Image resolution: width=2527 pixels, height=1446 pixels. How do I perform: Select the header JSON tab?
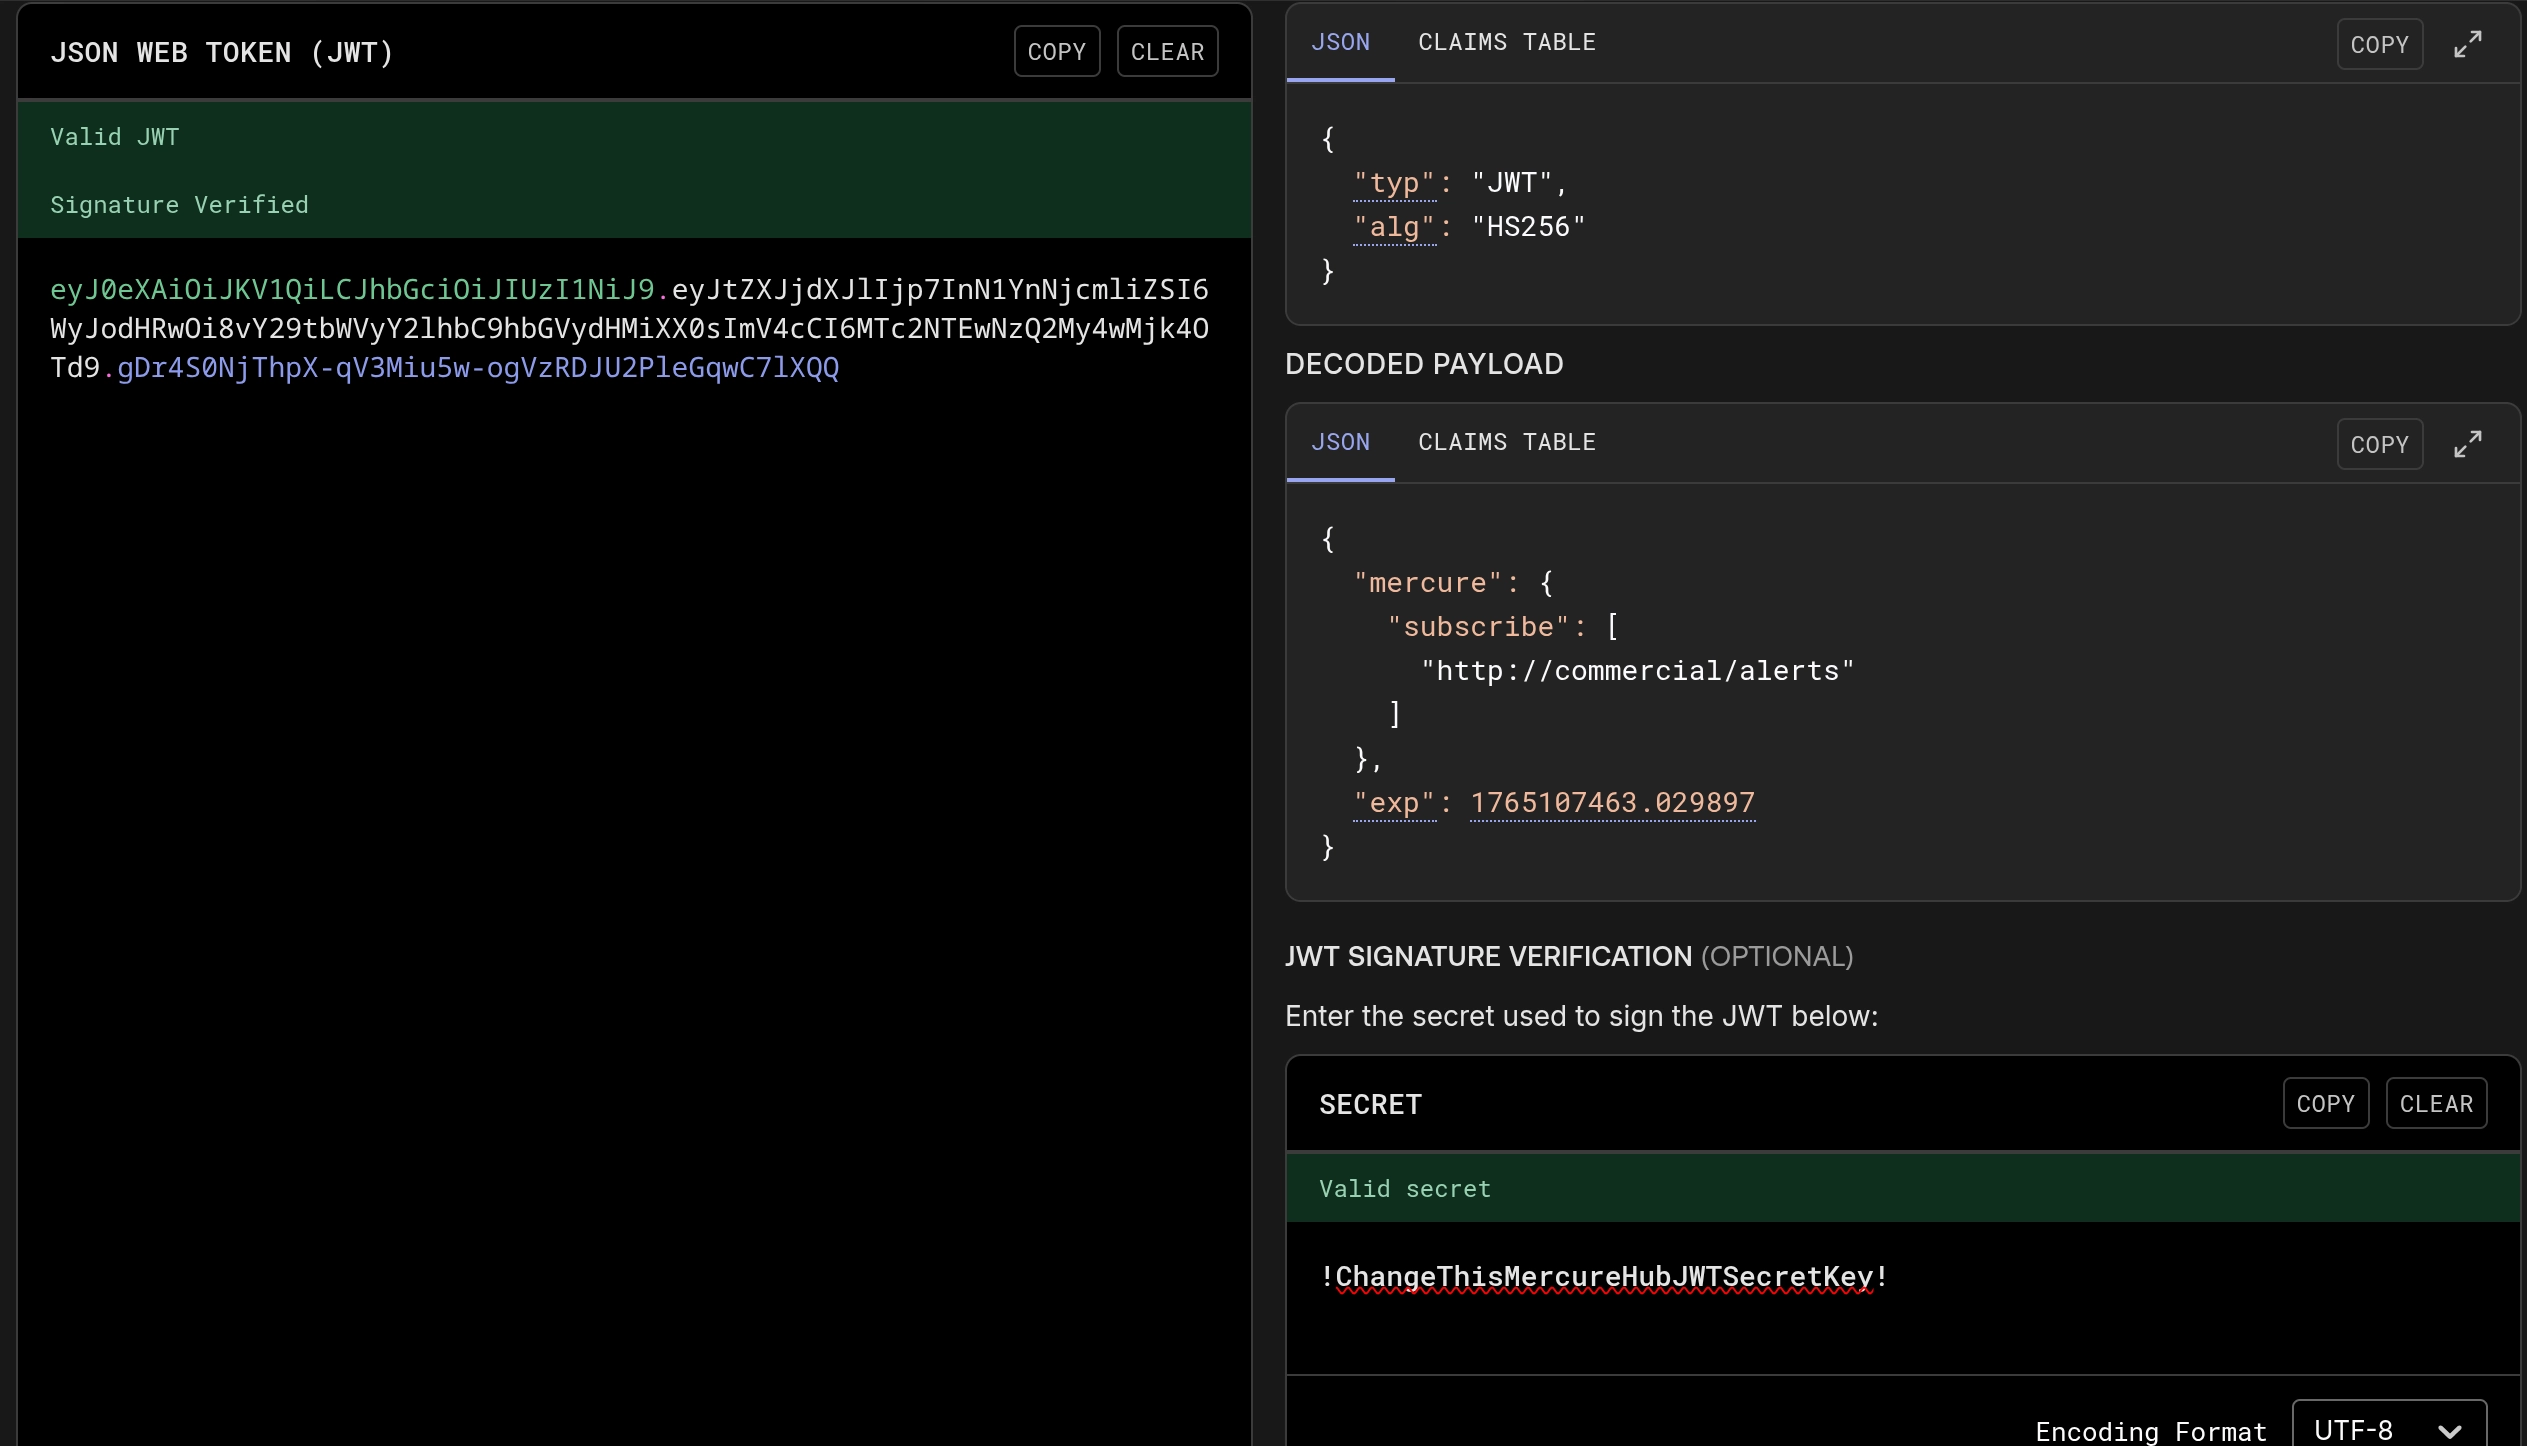(1340, 42)
